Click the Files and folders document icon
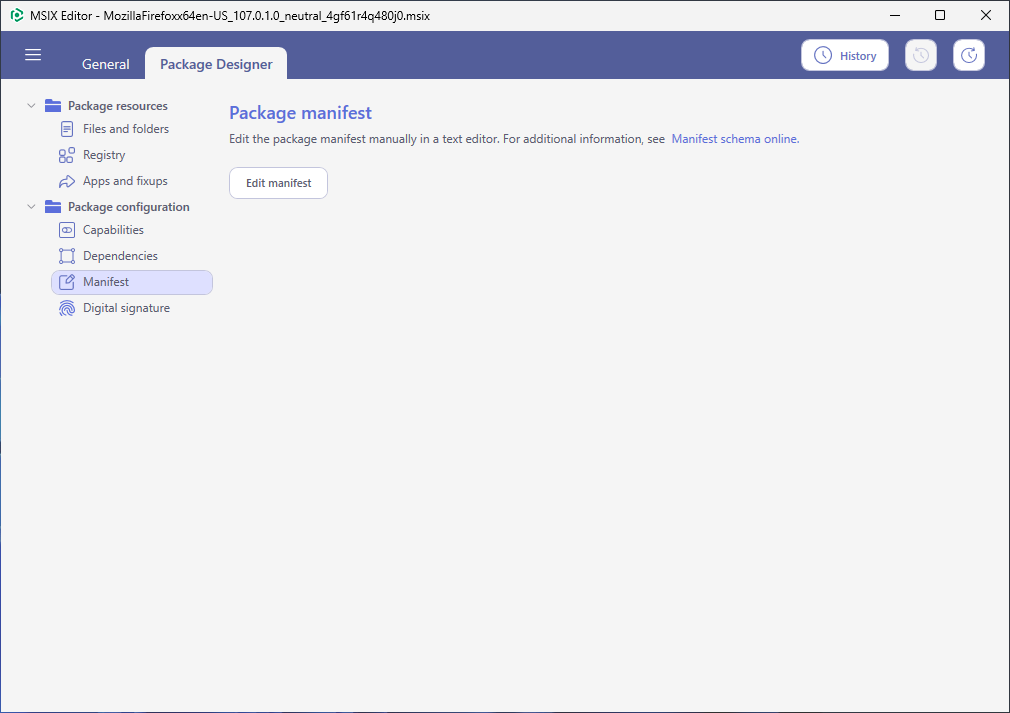1010x713 pixels. point(66,129)
